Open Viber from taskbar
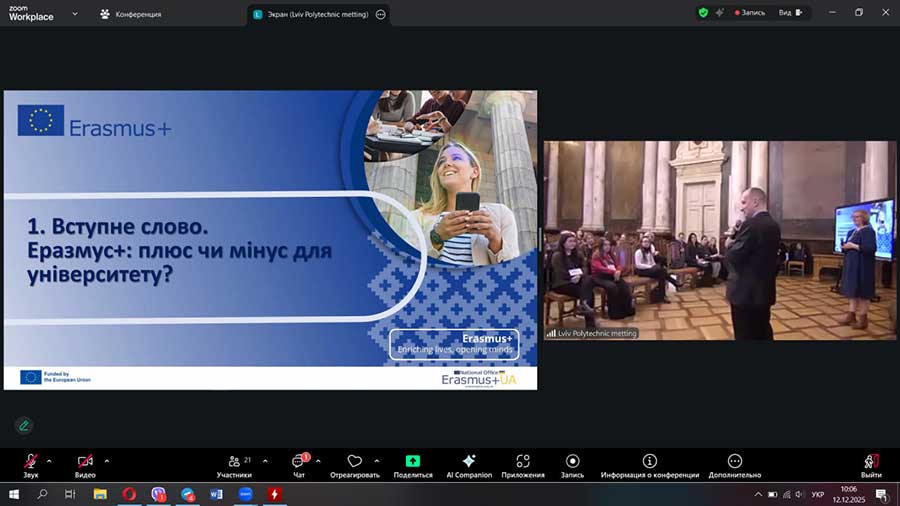Screen dimensions: 900x506 (x=158, y=494)
